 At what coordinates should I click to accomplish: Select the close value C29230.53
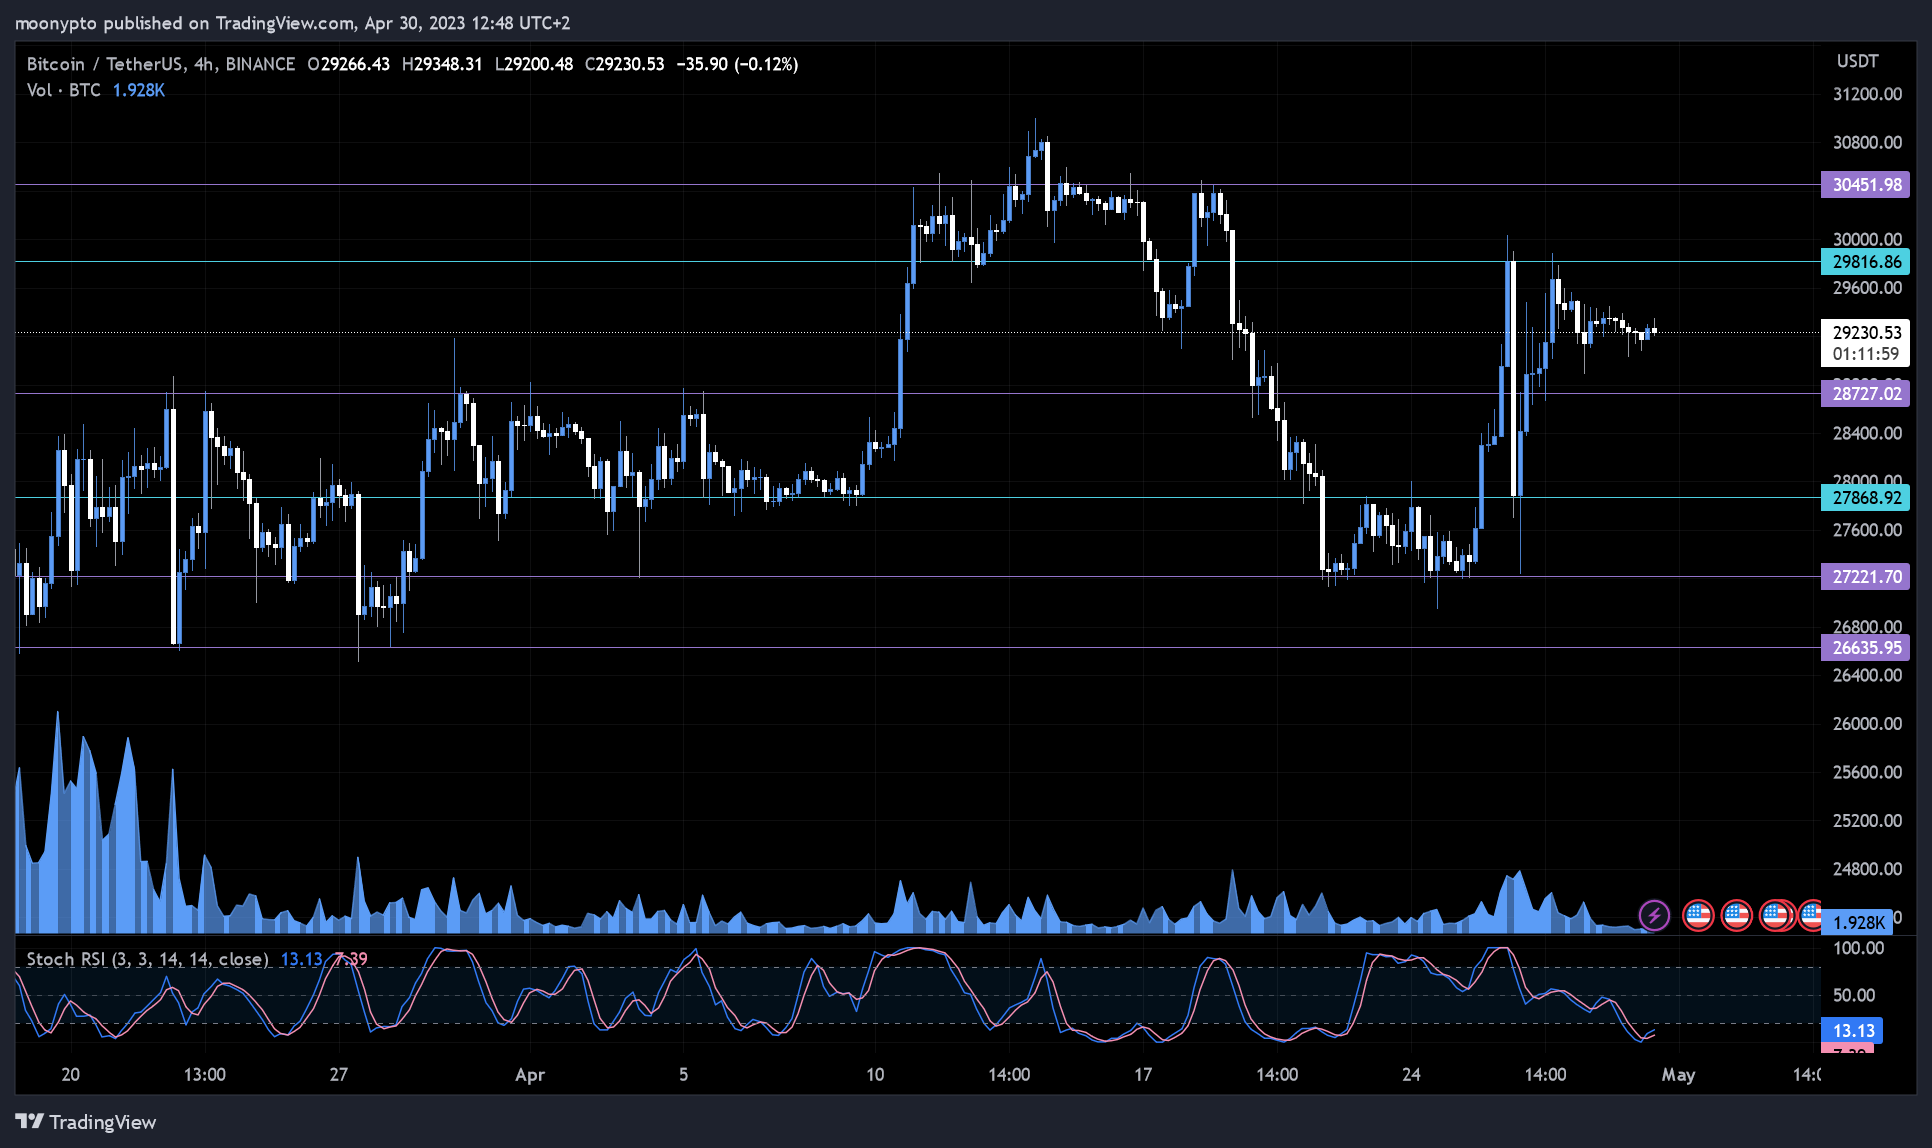pyautogui.click(x=624, y=64)
